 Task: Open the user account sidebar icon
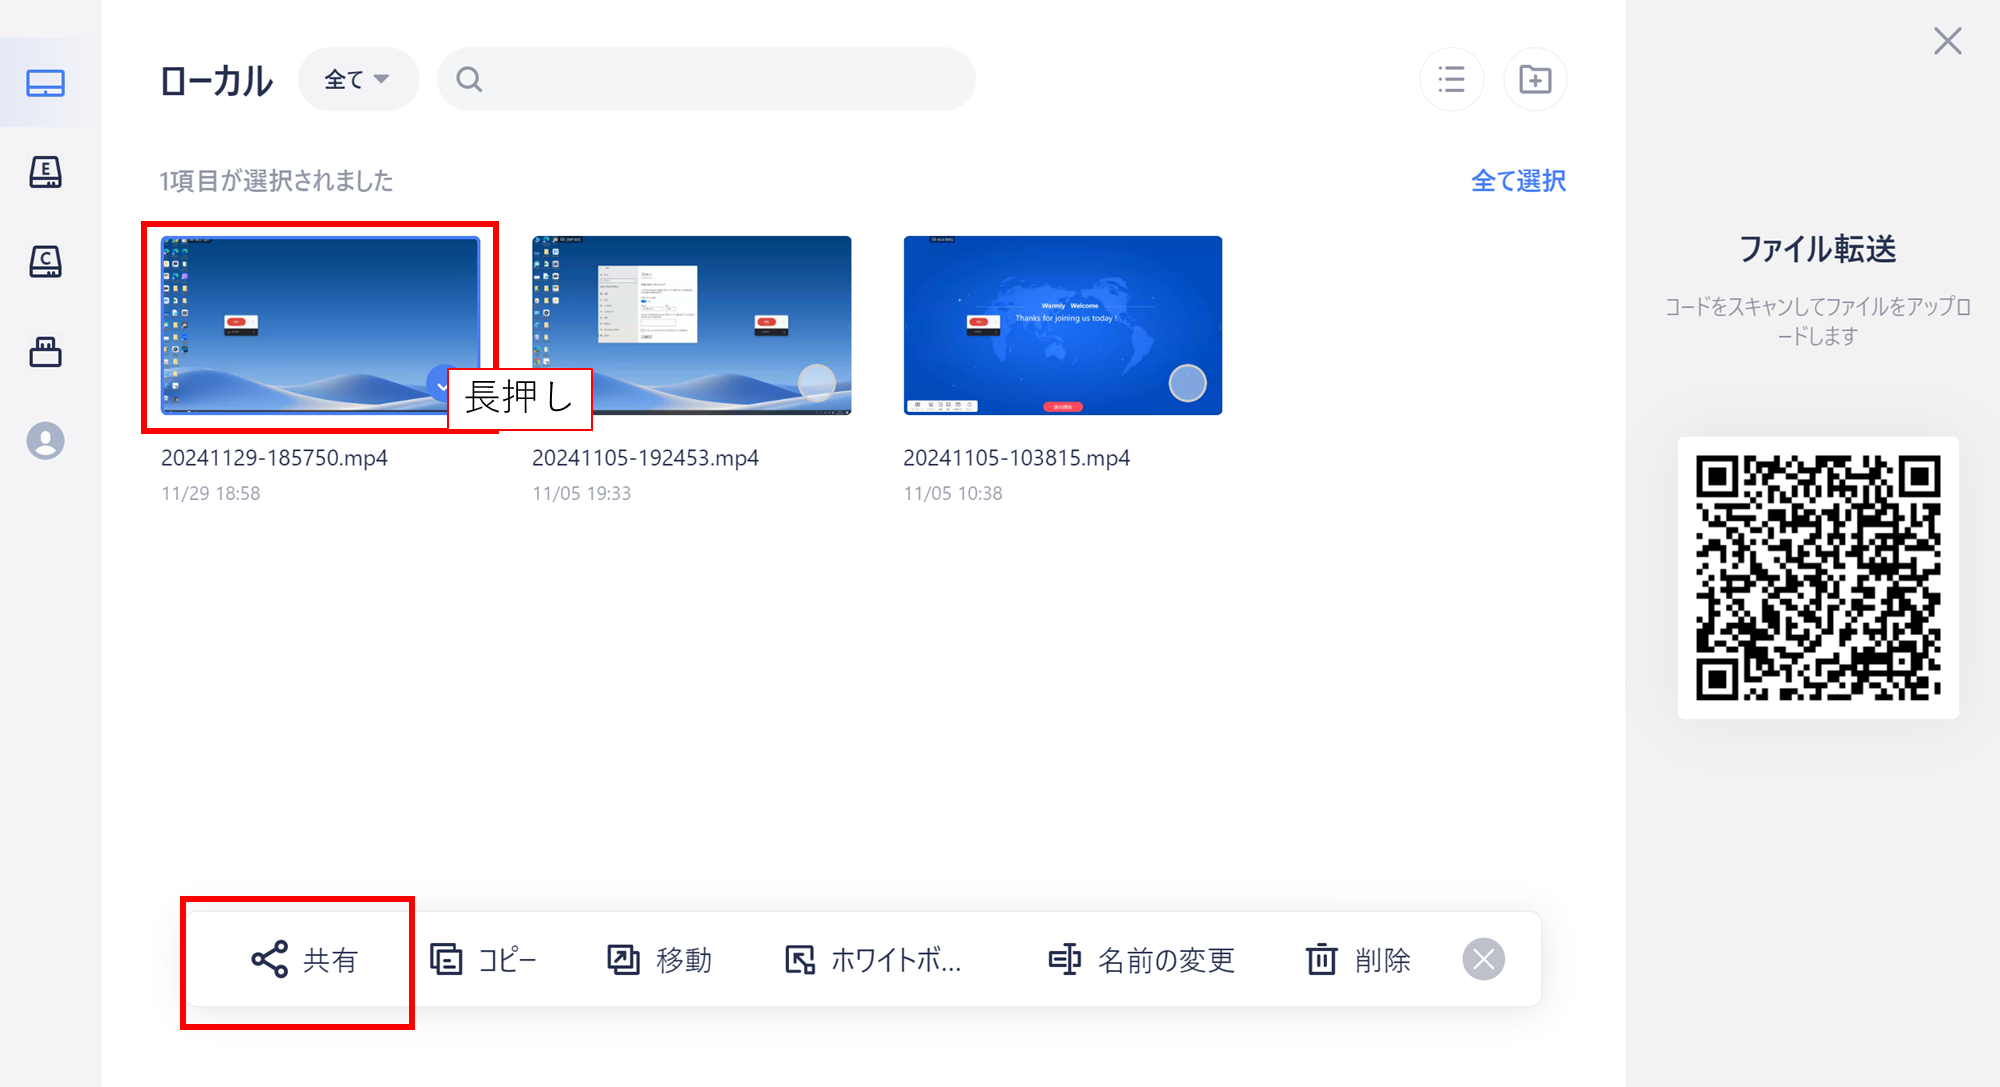46,441
